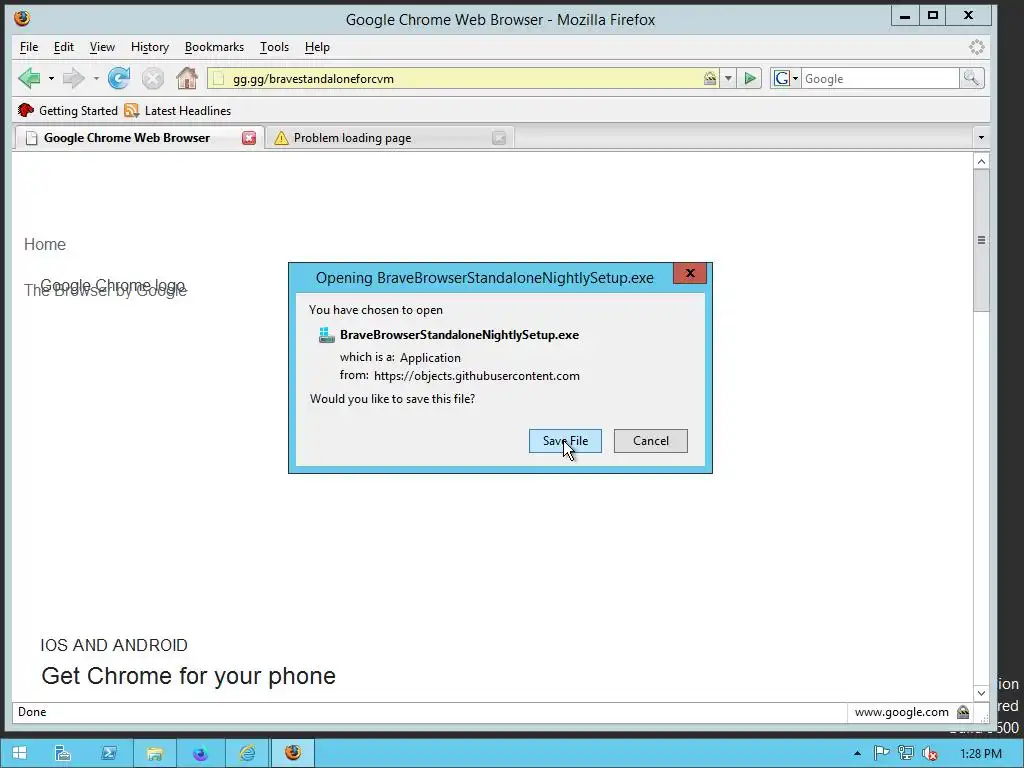The image size is (1024, 768).
Task: Open File Explorer from the taskbar
Action: [155, 753]
